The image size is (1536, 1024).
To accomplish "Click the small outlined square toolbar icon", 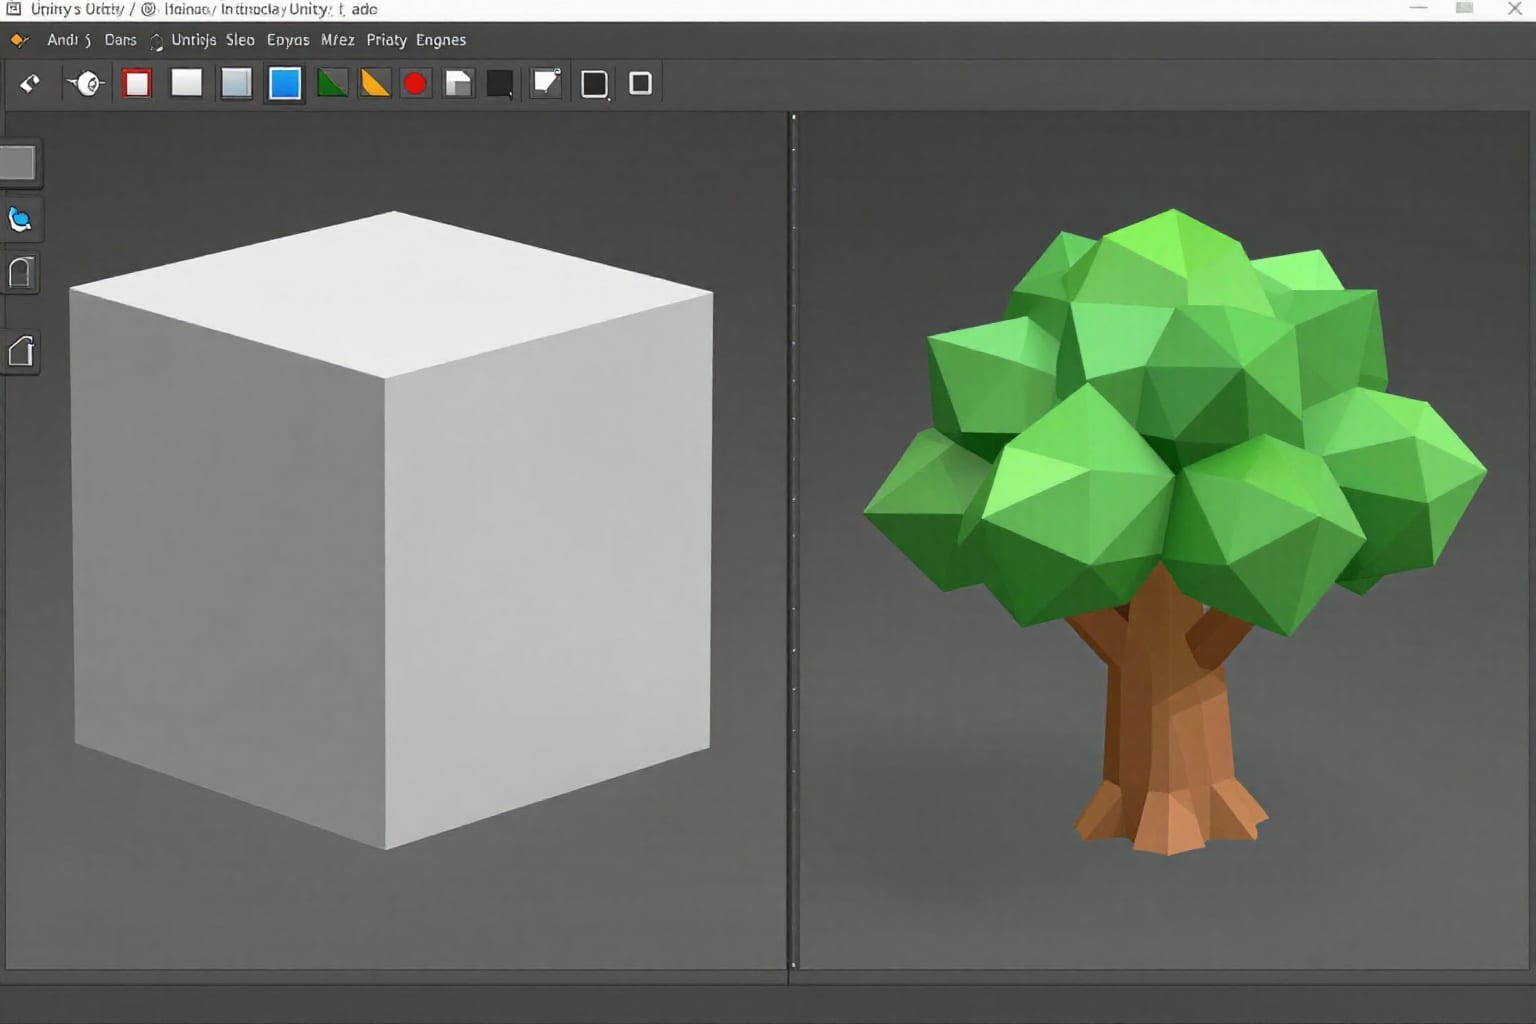I will click(x=641, y=83).
